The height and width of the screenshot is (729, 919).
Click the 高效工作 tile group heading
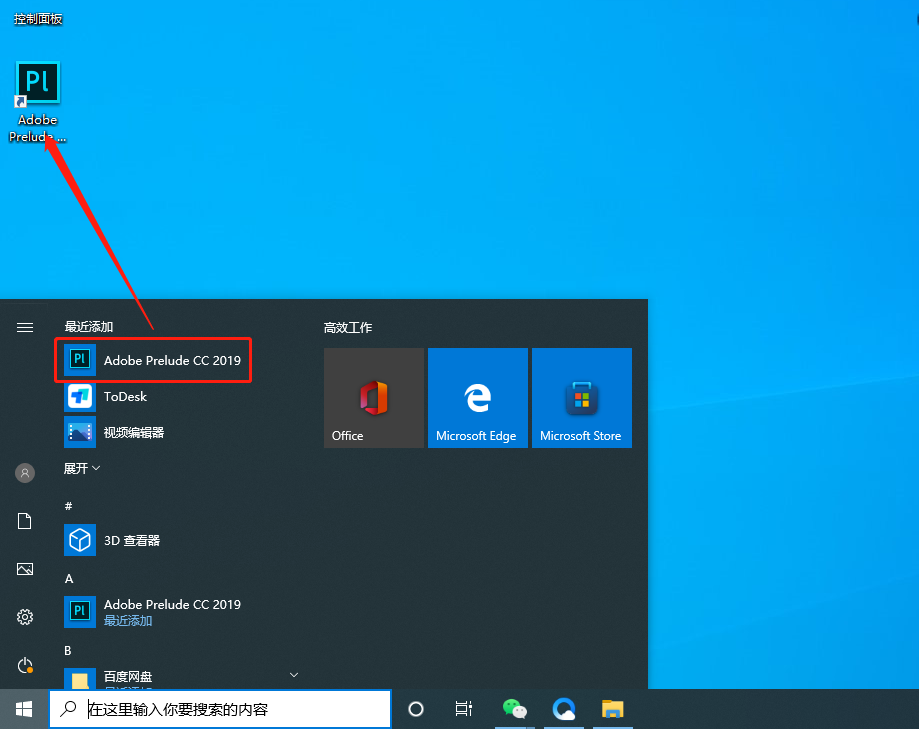(x=348, y=328)
